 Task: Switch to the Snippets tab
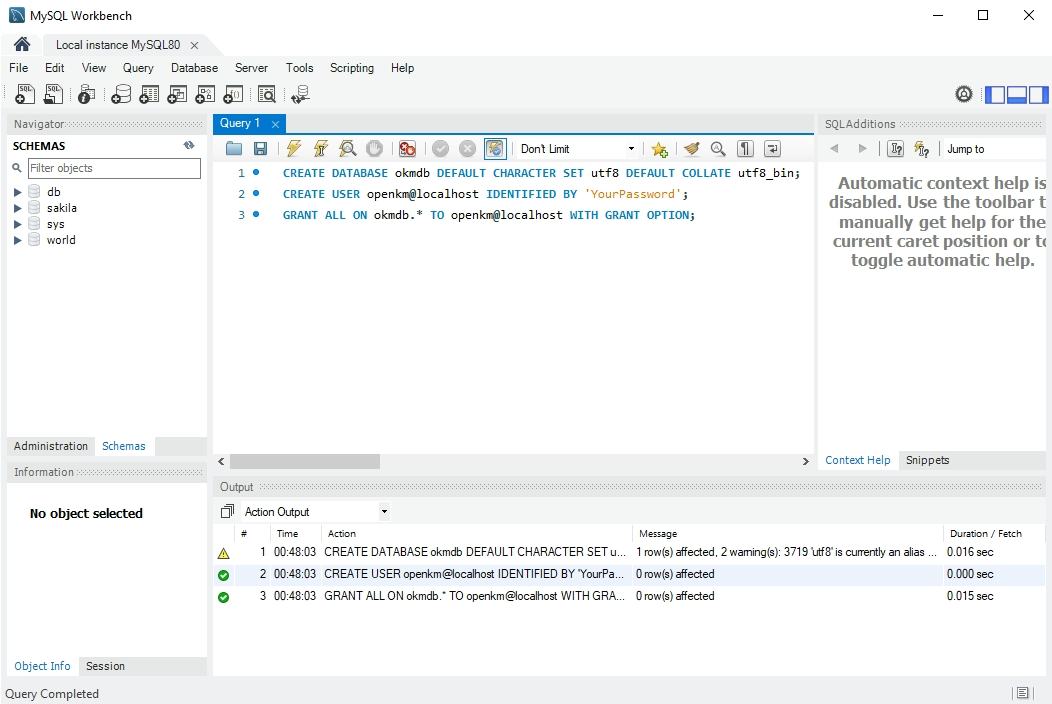[x=927, y=460]
